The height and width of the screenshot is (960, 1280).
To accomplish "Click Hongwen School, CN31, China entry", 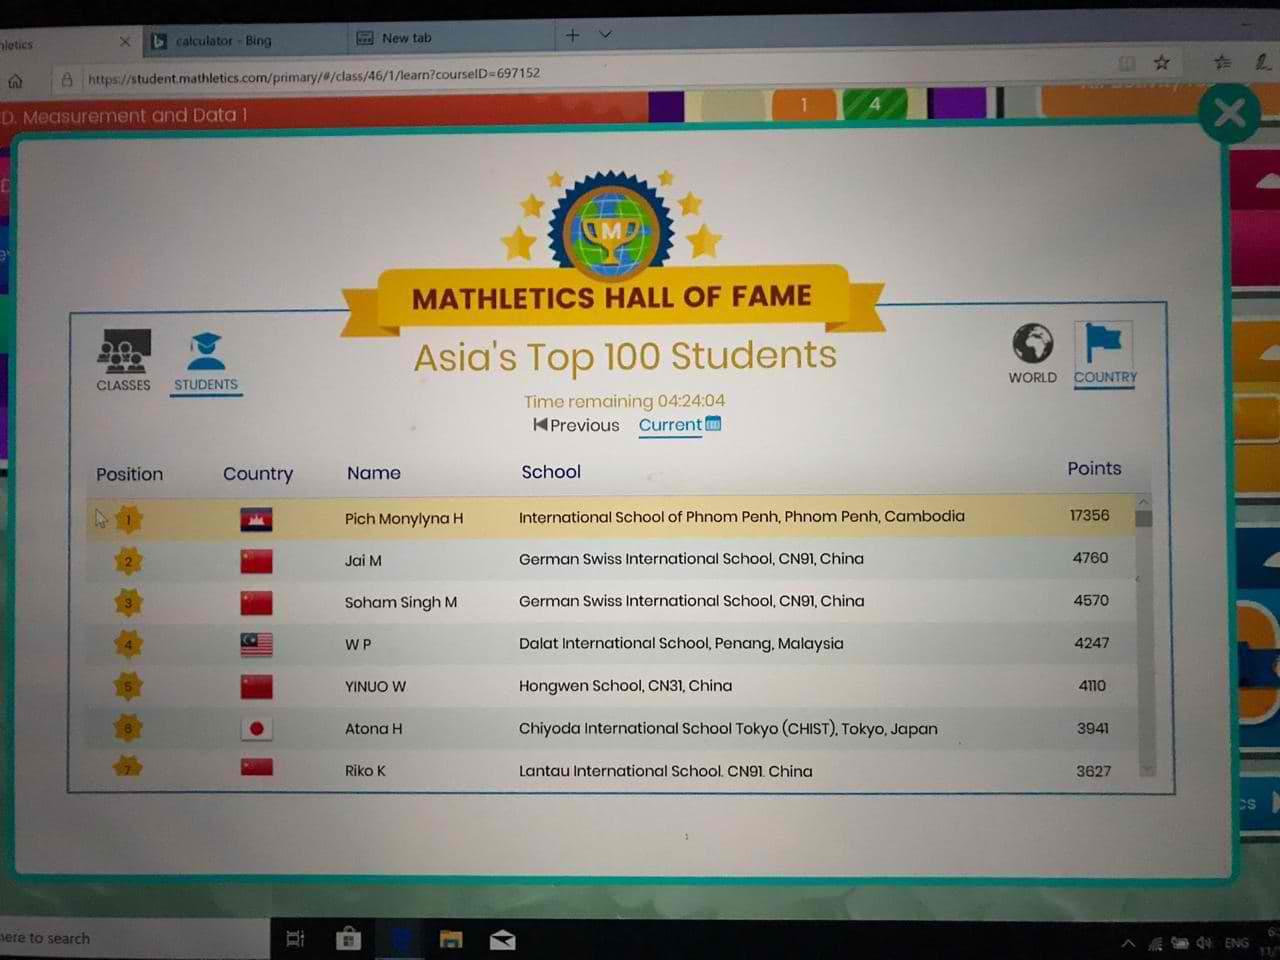I will pyautogui.click(x=625, y=686).
